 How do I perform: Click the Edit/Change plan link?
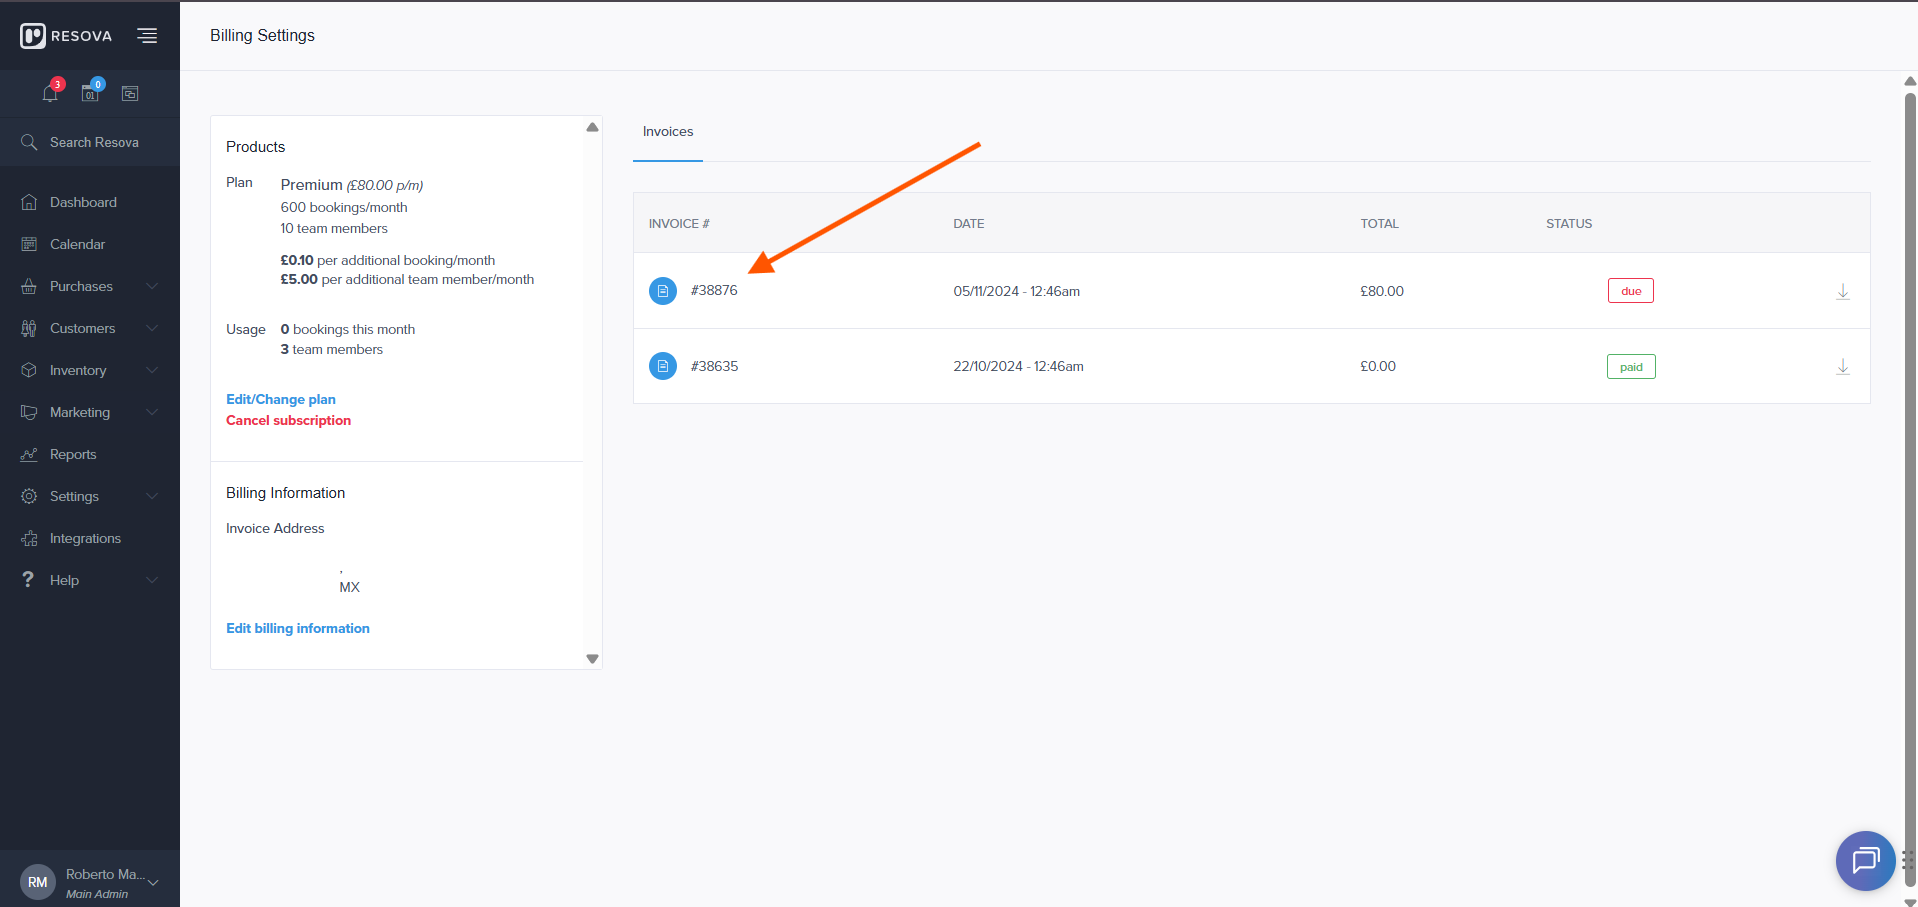[281, 399]
